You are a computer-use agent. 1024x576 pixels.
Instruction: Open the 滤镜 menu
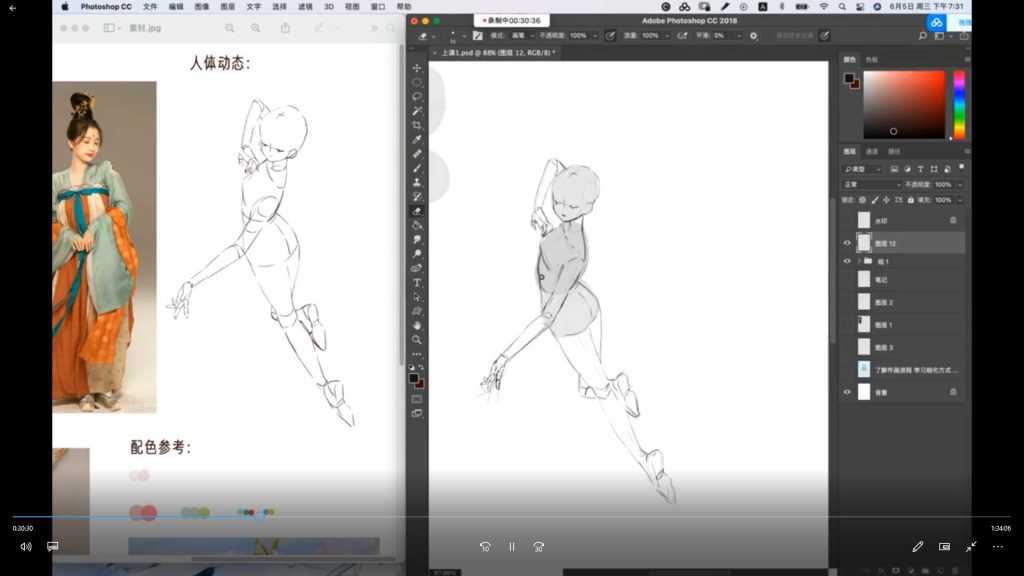coord(305,6)
